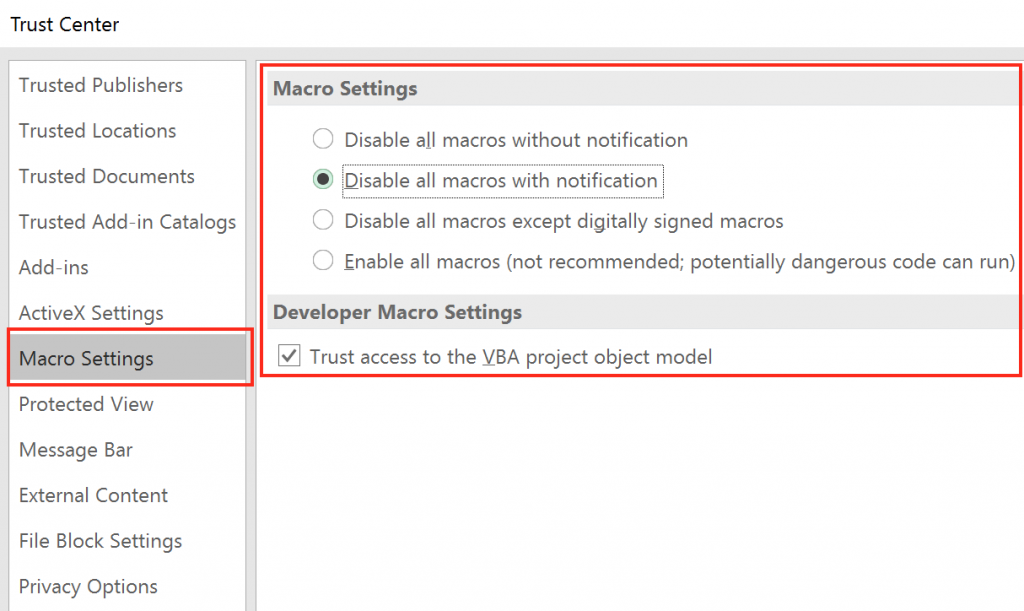Choose Disable all macros except digitally signed macros

coord(322,220)
